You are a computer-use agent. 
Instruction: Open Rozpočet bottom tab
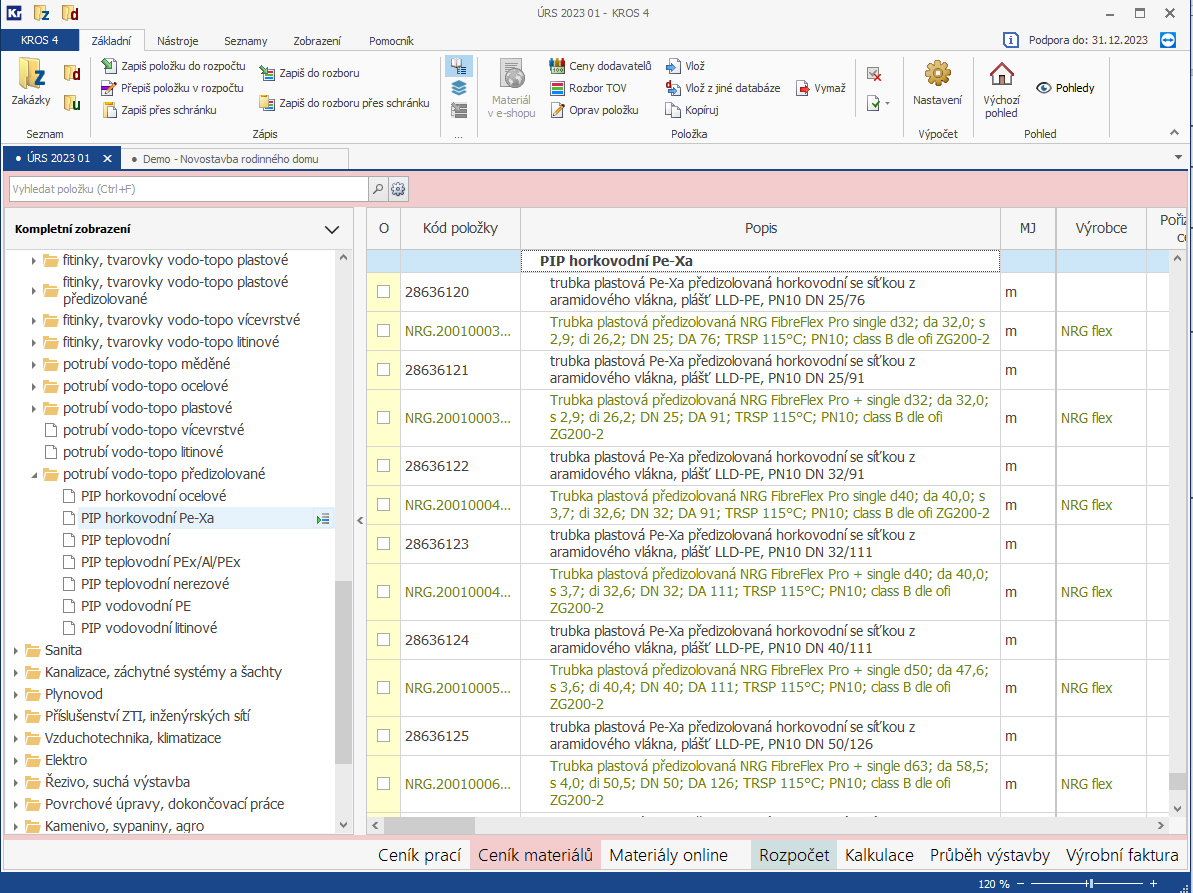pos(794,856)
